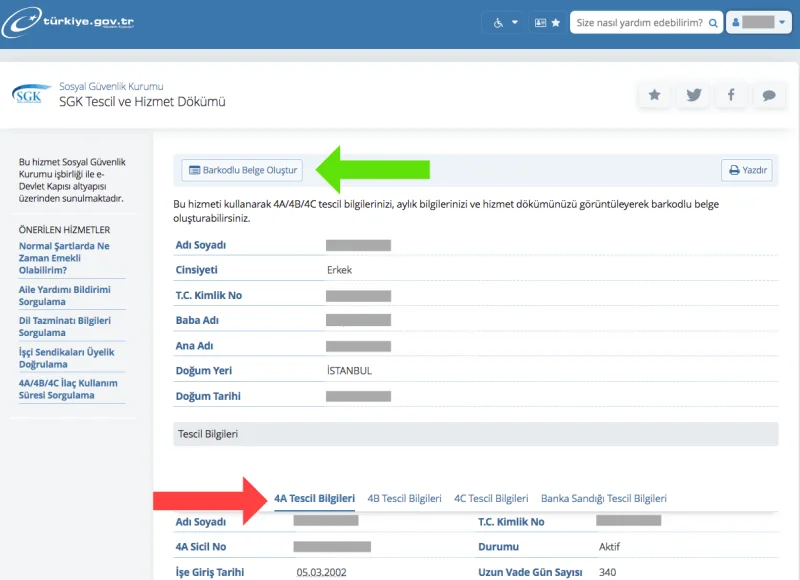Switch to 4C Tescil Bilgileri tab
800x580 pixels.
coord(491,498)
